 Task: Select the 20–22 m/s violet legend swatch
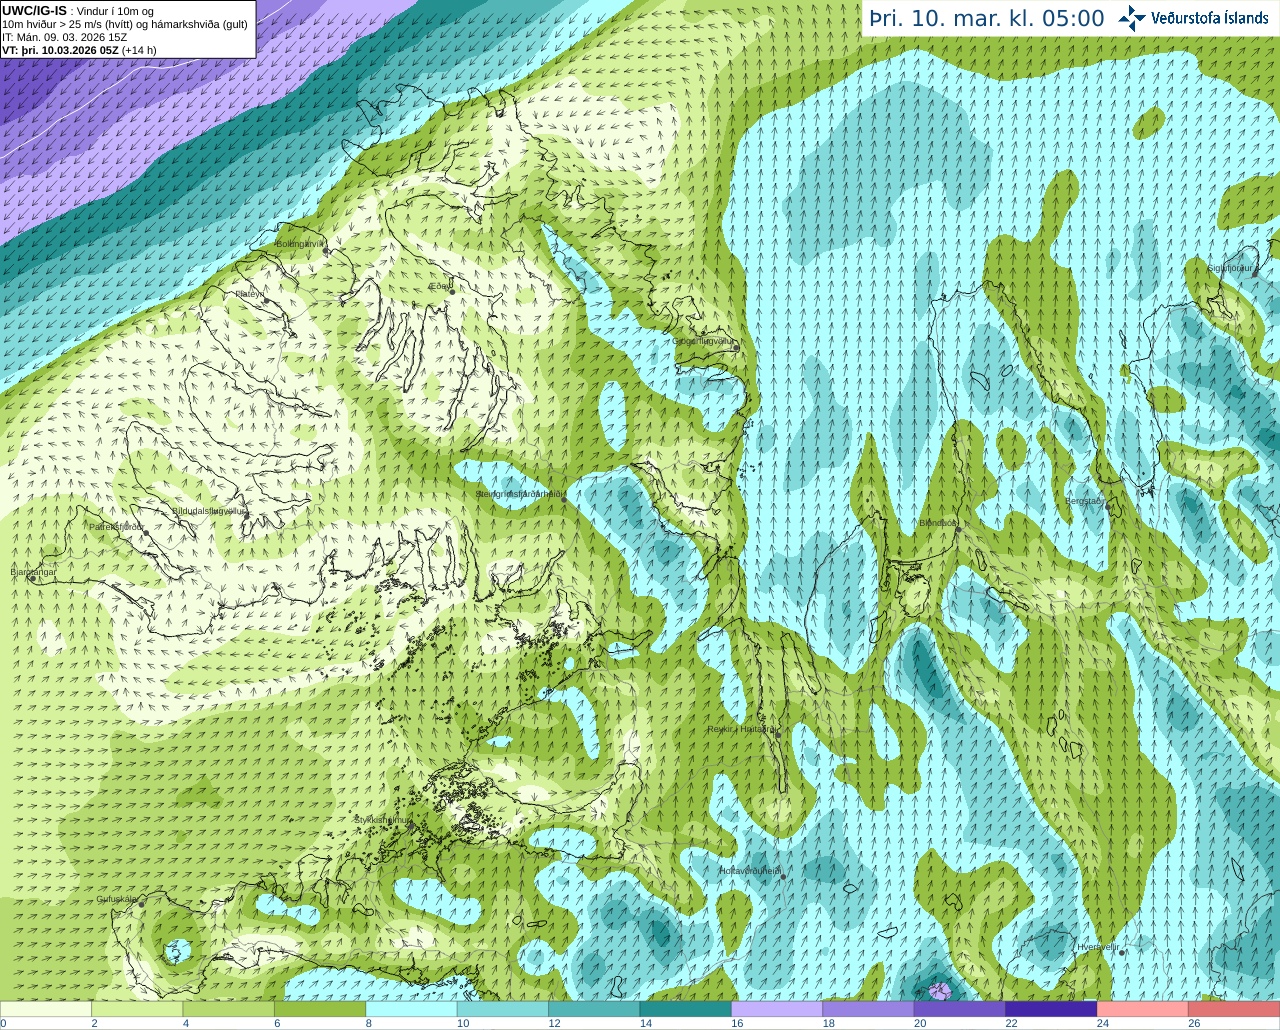point(960,1009)
